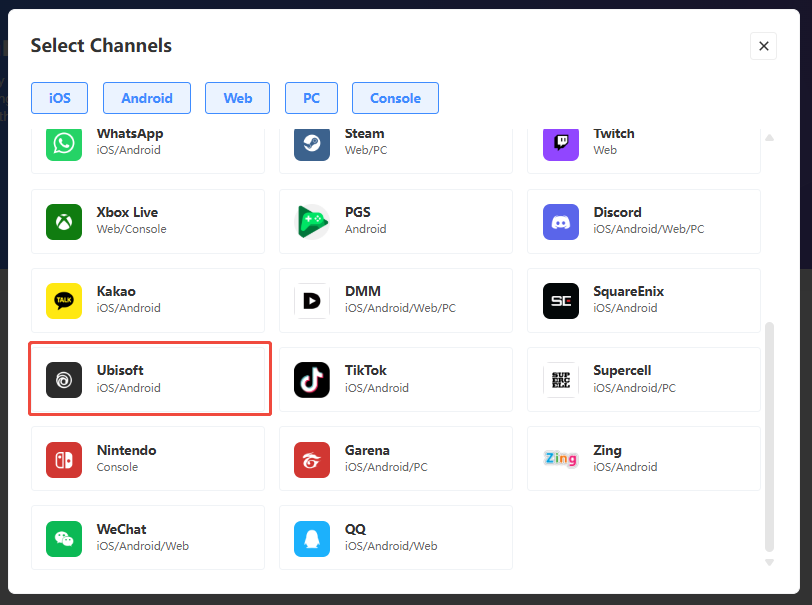This screenshot has width=812, height=605.
Task: Click the Kakao Talk icon
Action: click(64, 300)
